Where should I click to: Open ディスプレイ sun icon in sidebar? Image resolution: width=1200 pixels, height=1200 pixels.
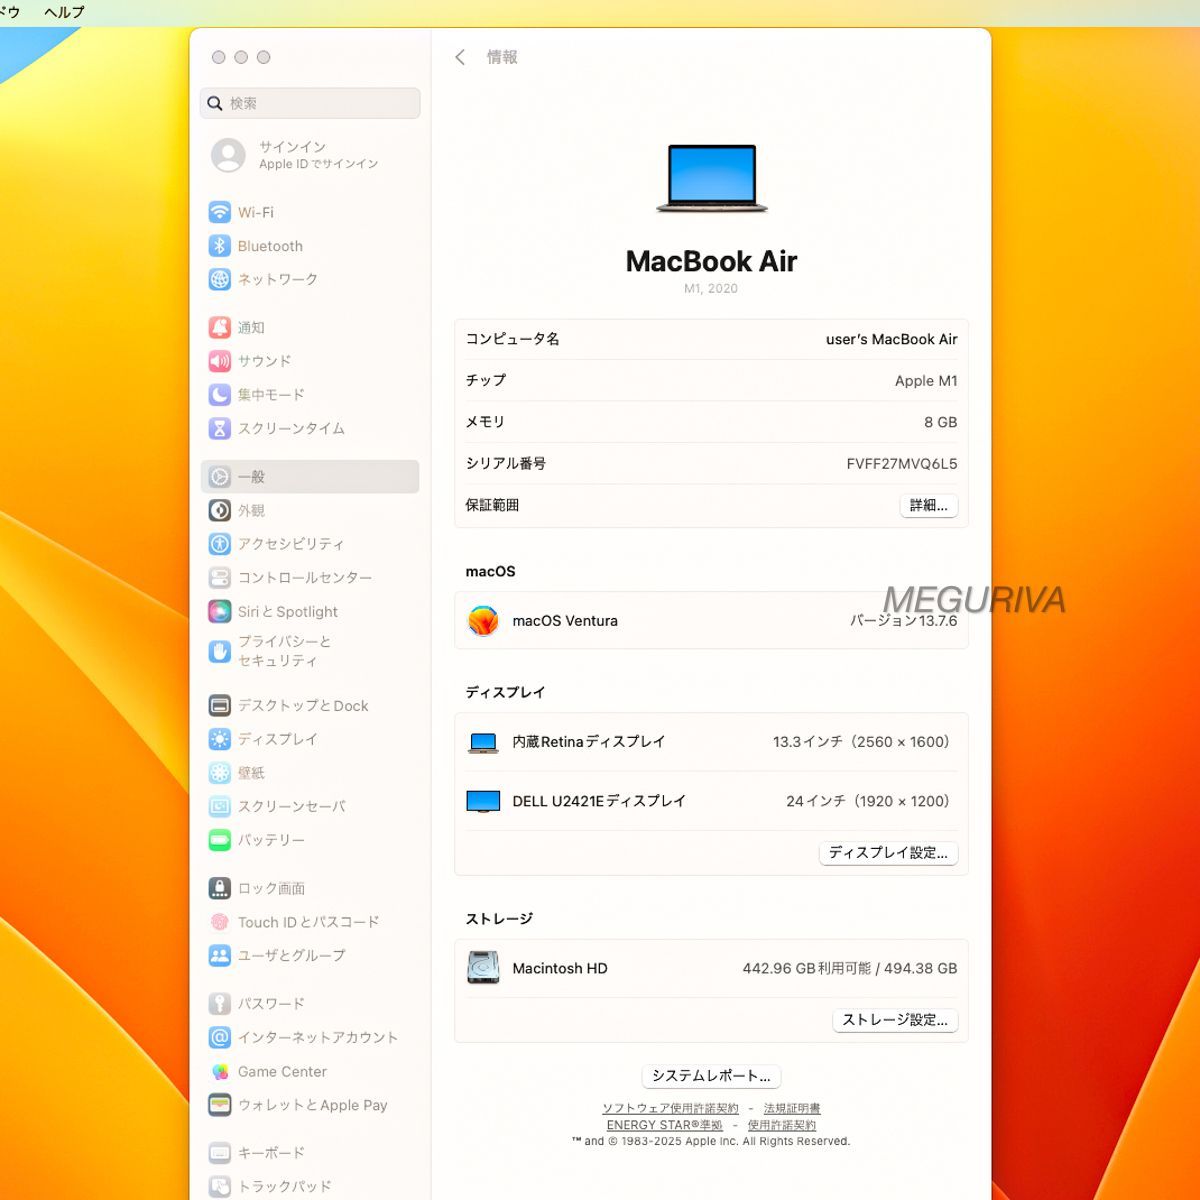219,739
